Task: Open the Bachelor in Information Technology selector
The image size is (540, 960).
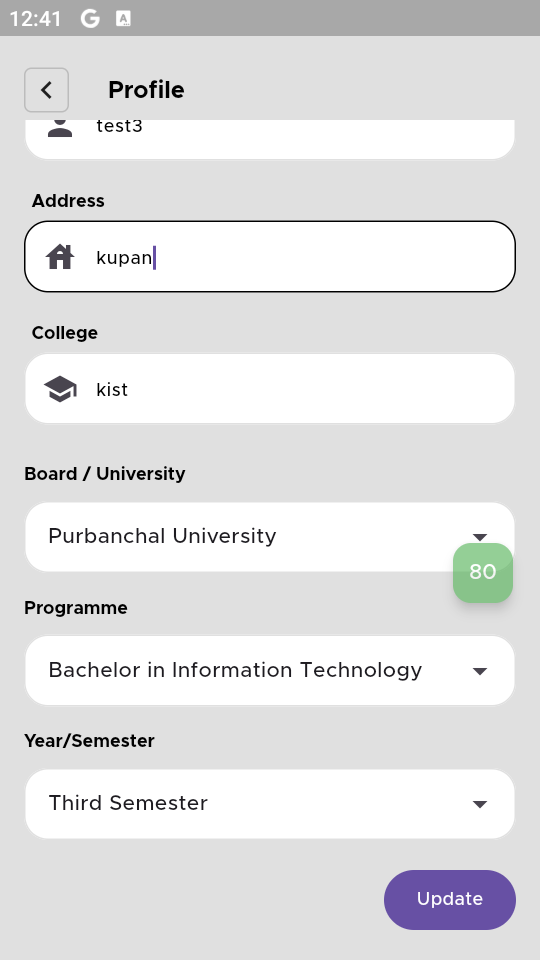Action: point(270,670)
